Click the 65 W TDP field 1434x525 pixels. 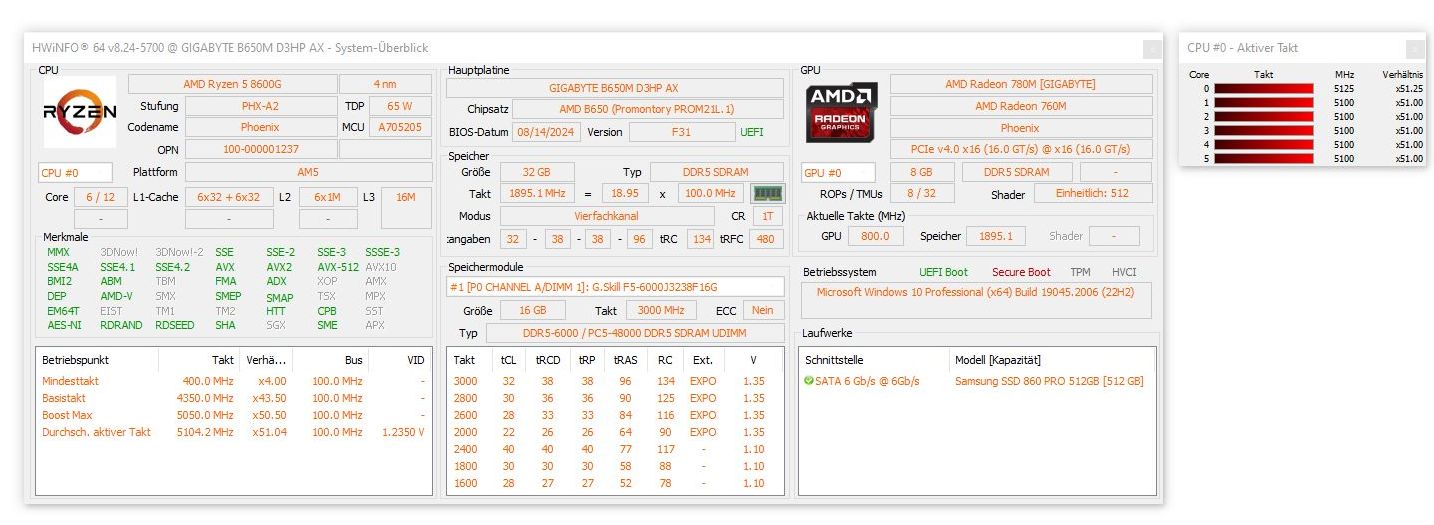pyautogui.click(x=400, y=106)
